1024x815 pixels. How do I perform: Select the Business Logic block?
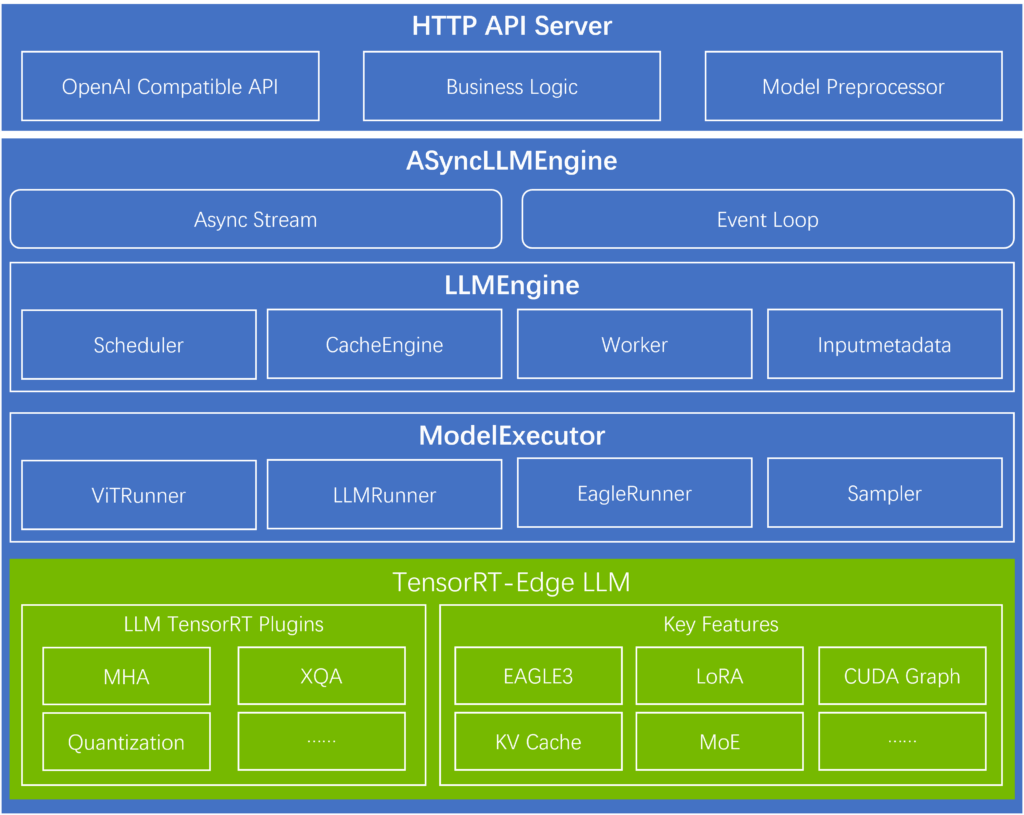point(512,87)
